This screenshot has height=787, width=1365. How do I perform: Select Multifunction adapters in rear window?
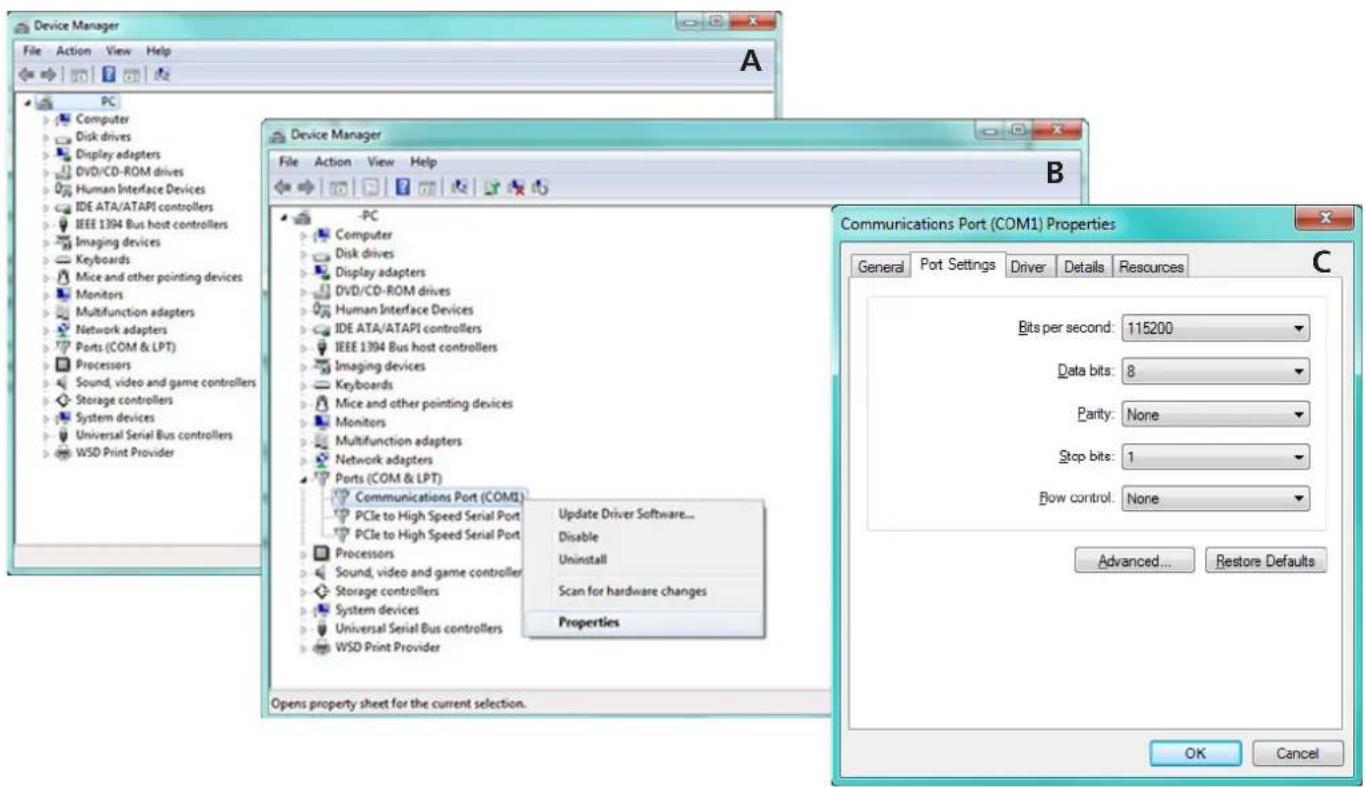coord(135,312)
